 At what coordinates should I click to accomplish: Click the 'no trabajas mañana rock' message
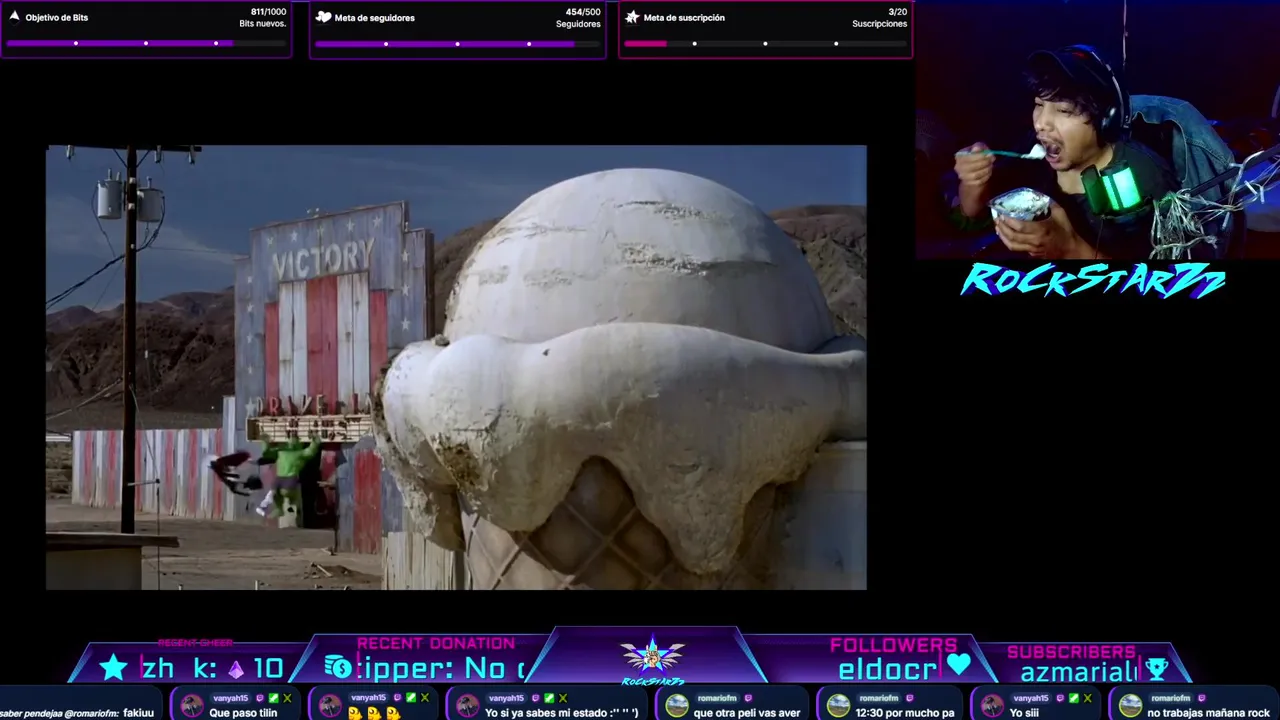click(1209, 713)
